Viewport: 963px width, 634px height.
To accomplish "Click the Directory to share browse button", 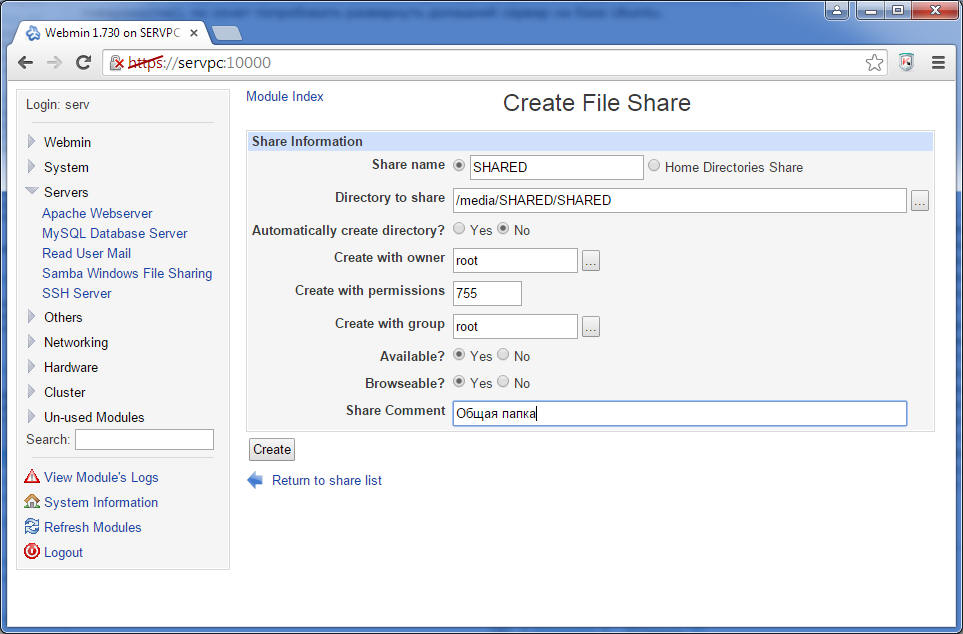I will pos(919,201).
